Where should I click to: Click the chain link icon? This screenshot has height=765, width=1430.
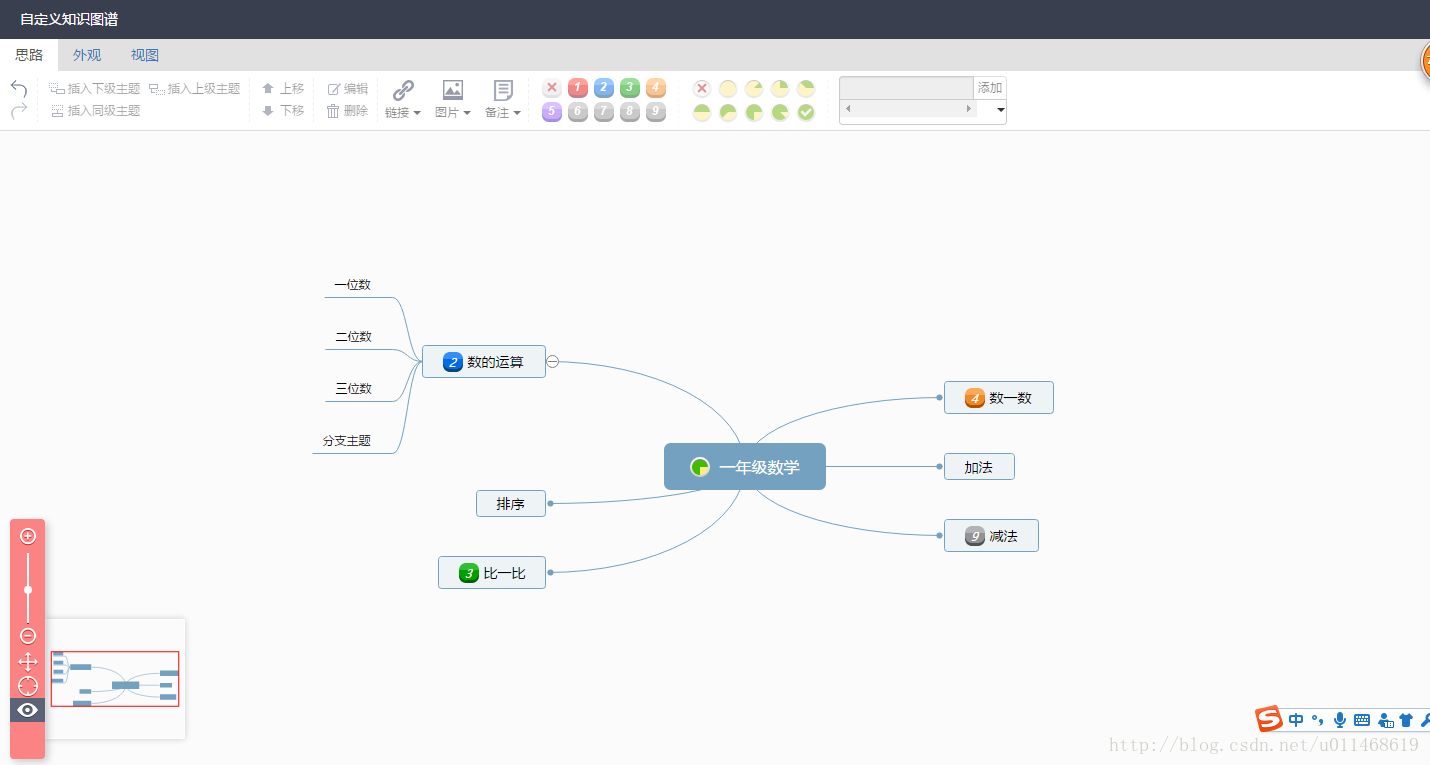[403, 90]
